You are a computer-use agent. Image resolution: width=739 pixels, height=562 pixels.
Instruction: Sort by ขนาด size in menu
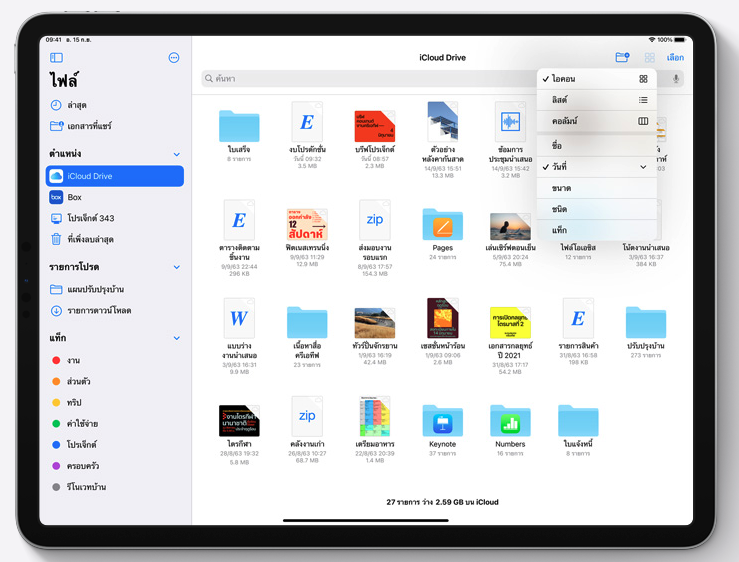pos(597,188)
